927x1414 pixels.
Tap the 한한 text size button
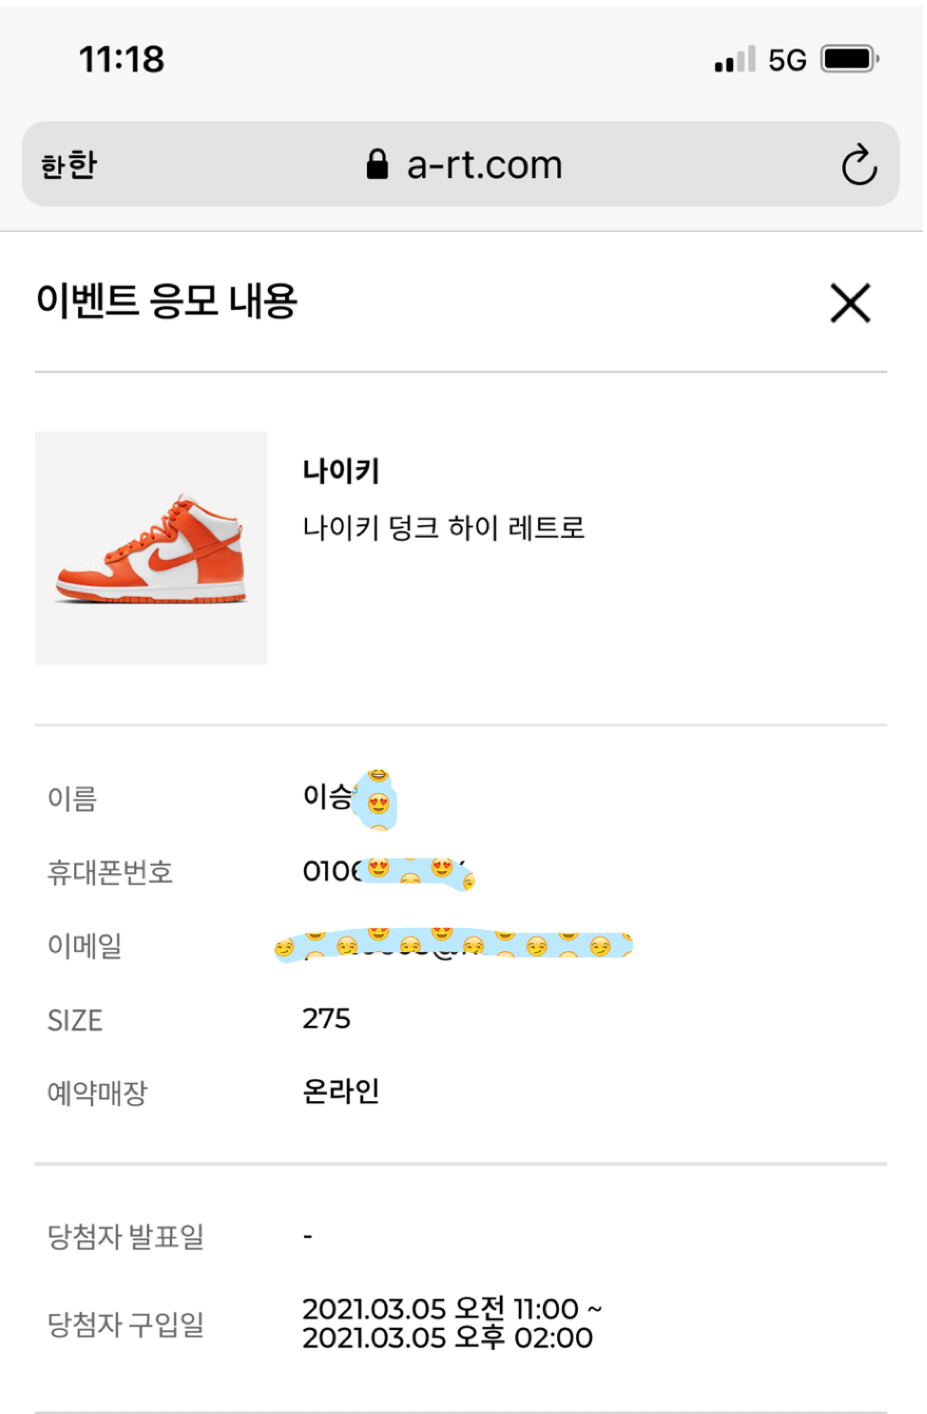click(x=69, y=165)
